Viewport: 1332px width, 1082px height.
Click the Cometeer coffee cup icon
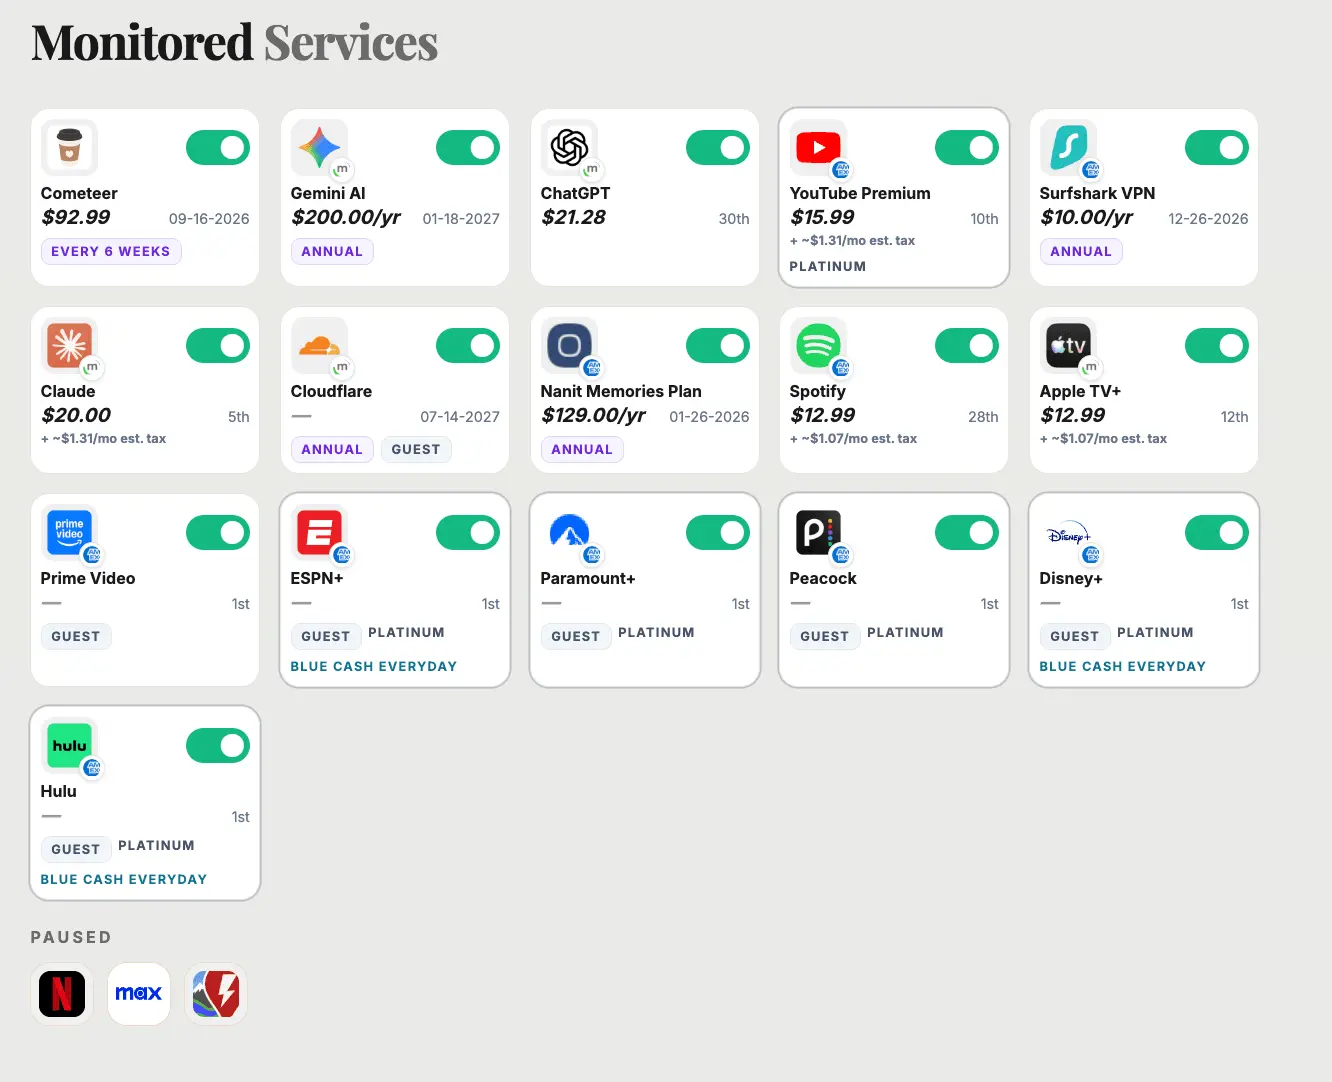(69, 148)
